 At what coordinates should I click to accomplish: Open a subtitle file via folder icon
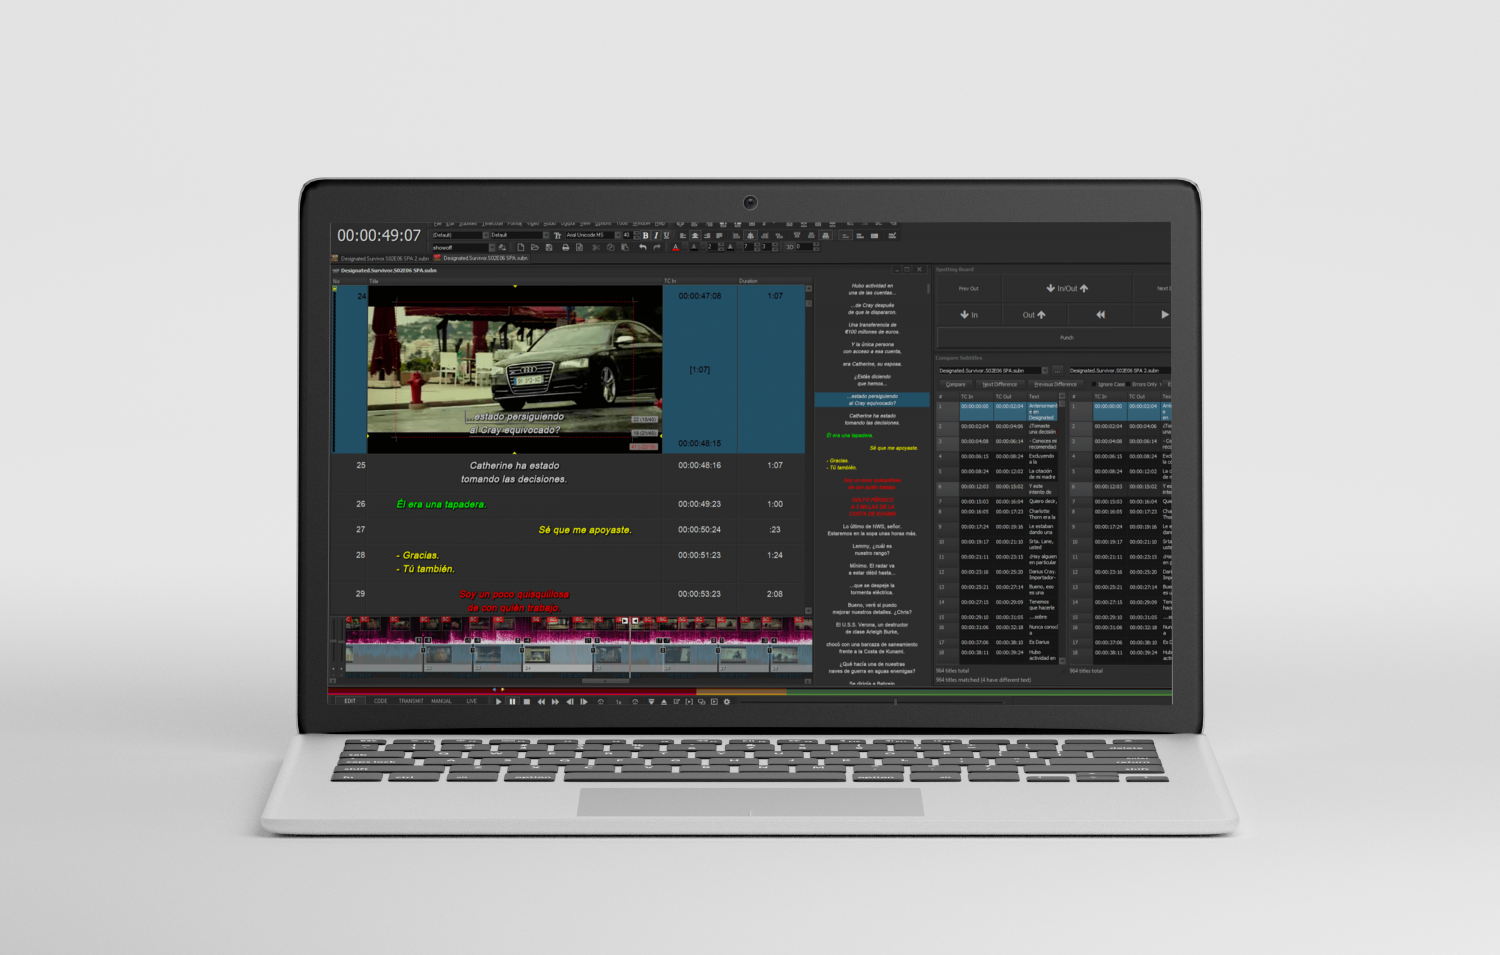(535, 247)
